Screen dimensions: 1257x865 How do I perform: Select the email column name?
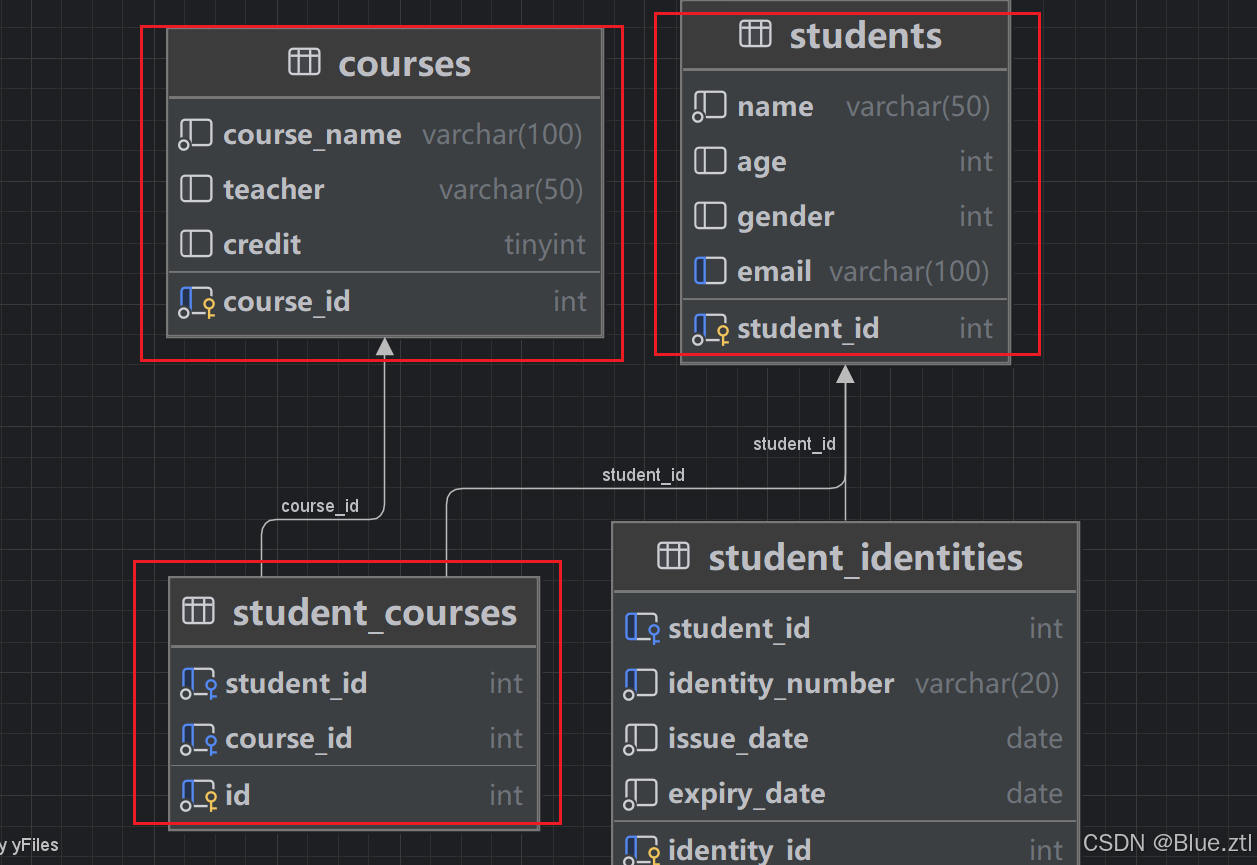[774, 271]
